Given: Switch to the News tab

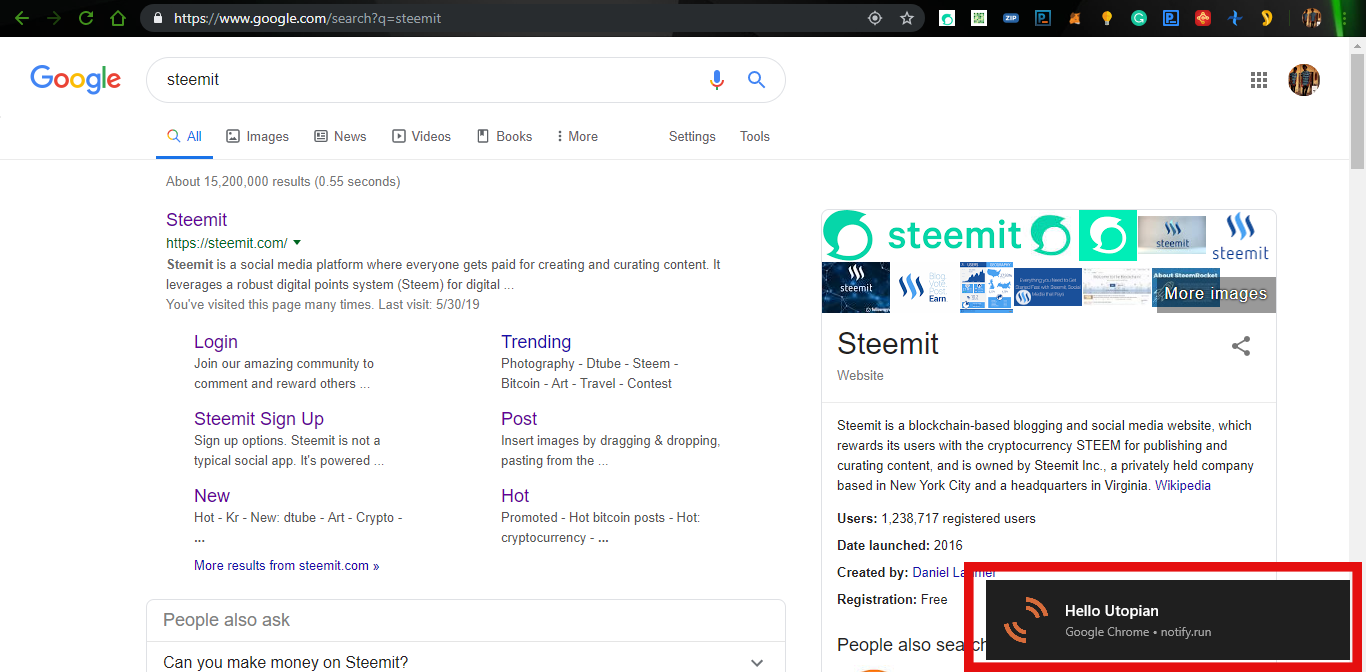Looking at the screenshot, I should pos(340,136).
